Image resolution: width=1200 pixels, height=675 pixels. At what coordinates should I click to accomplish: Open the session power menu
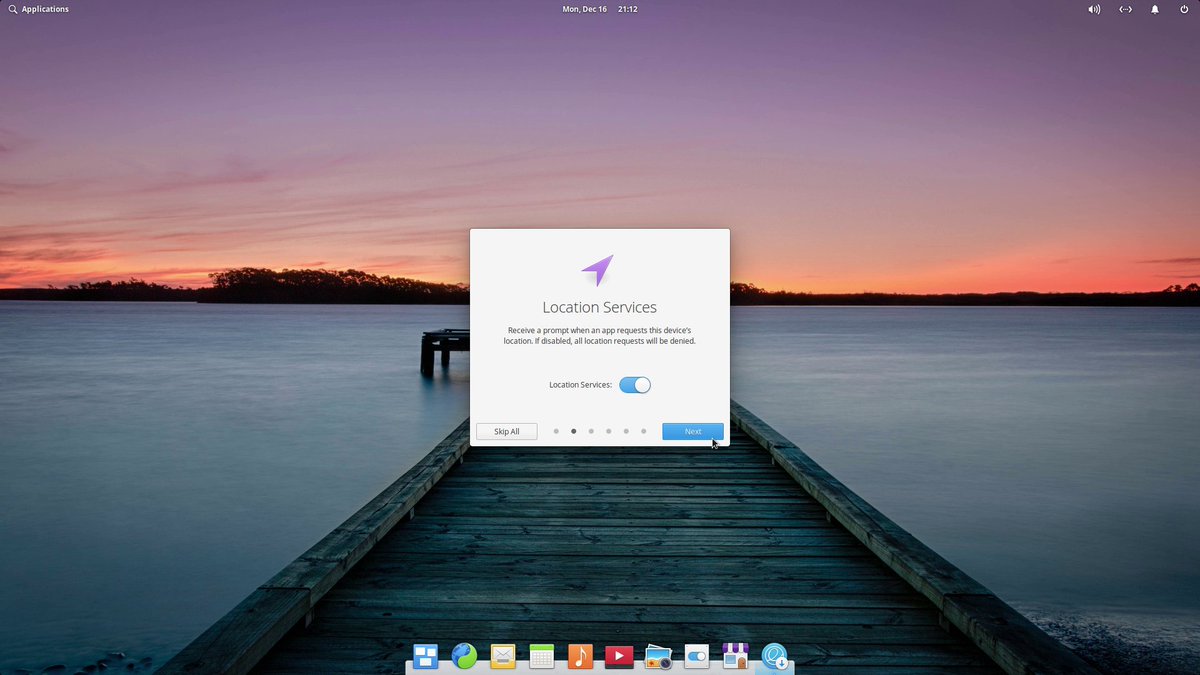tap(1184, 9)
